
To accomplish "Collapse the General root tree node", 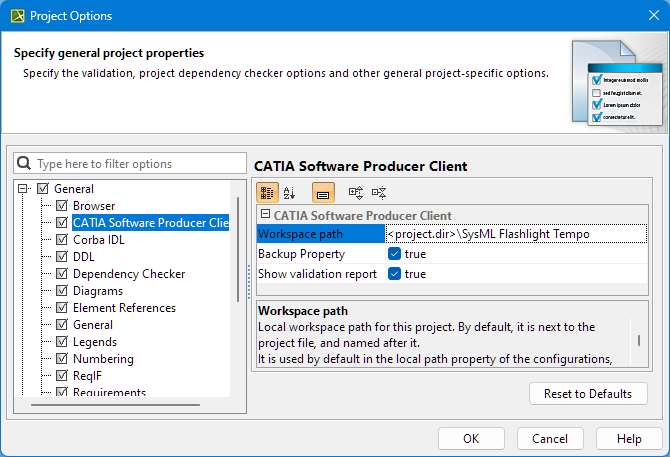I will (23, 189).
